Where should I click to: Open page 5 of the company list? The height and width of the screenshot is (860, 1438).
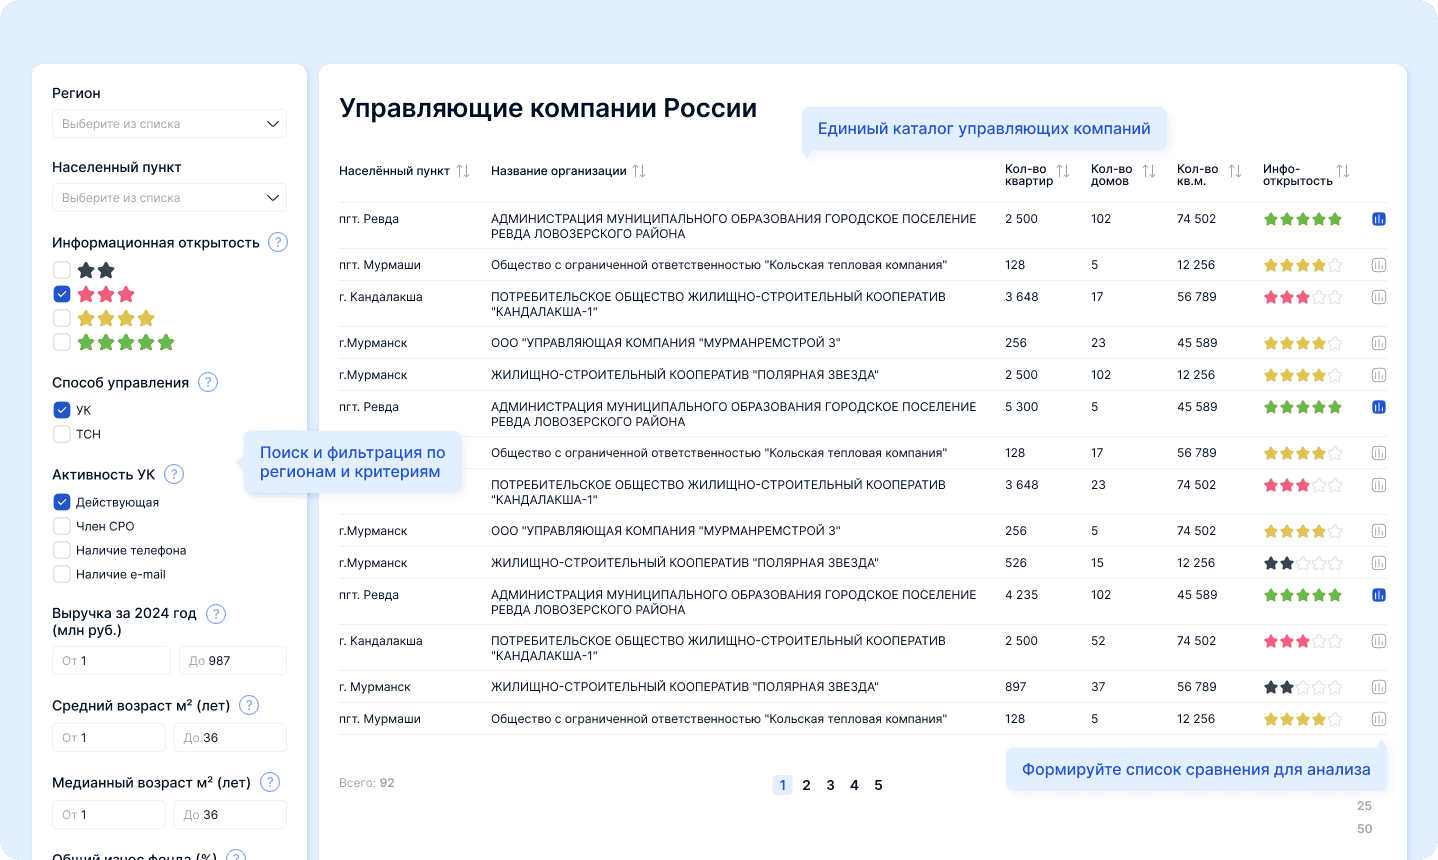click(x=878, y=785)
